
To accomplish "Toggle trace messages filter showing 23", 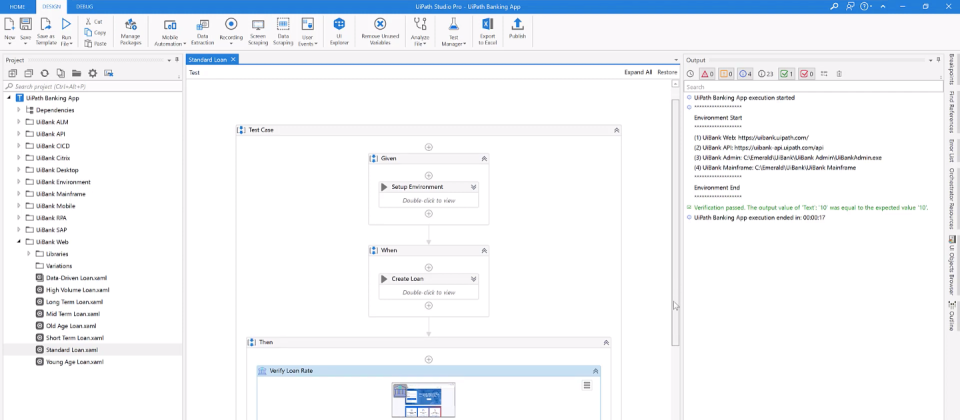I will click(766, 74).
